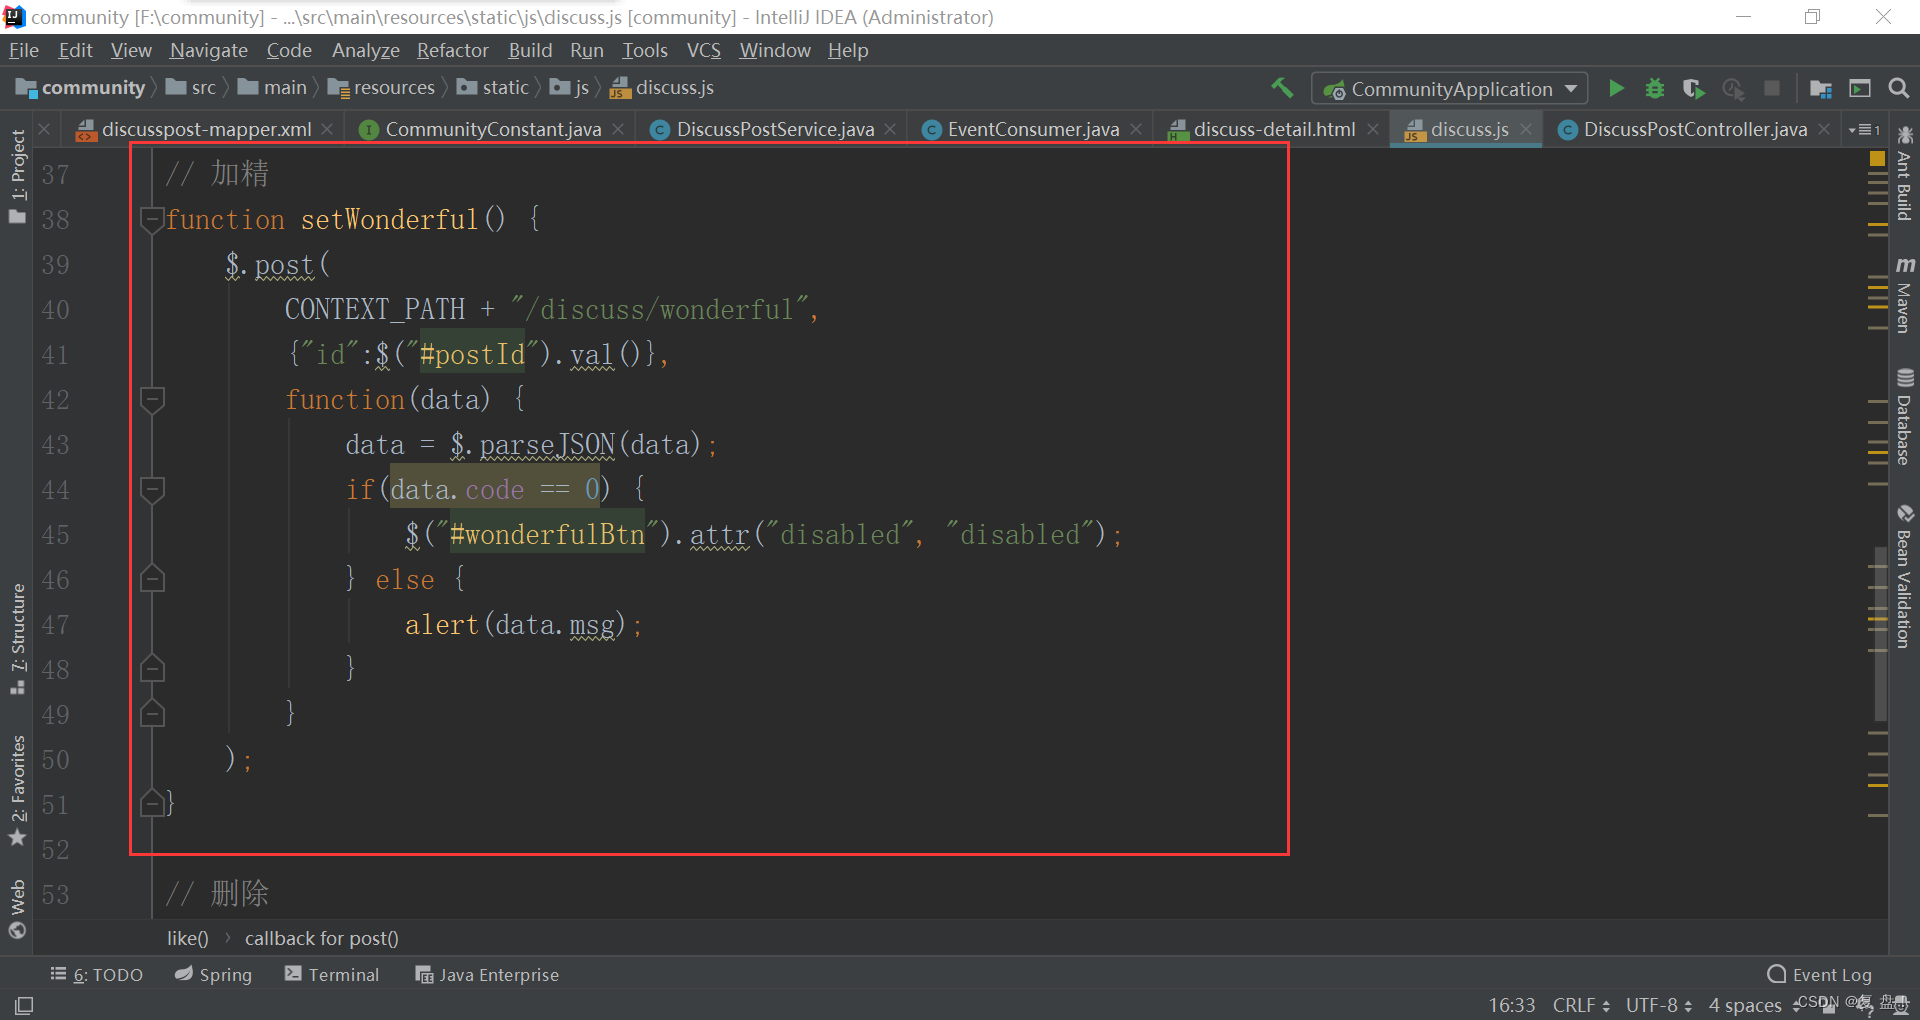The image size is (1920, 1020).
Task: Open the CommunityApplication run configuration dropdown
Action: (x=1449, y=89)
